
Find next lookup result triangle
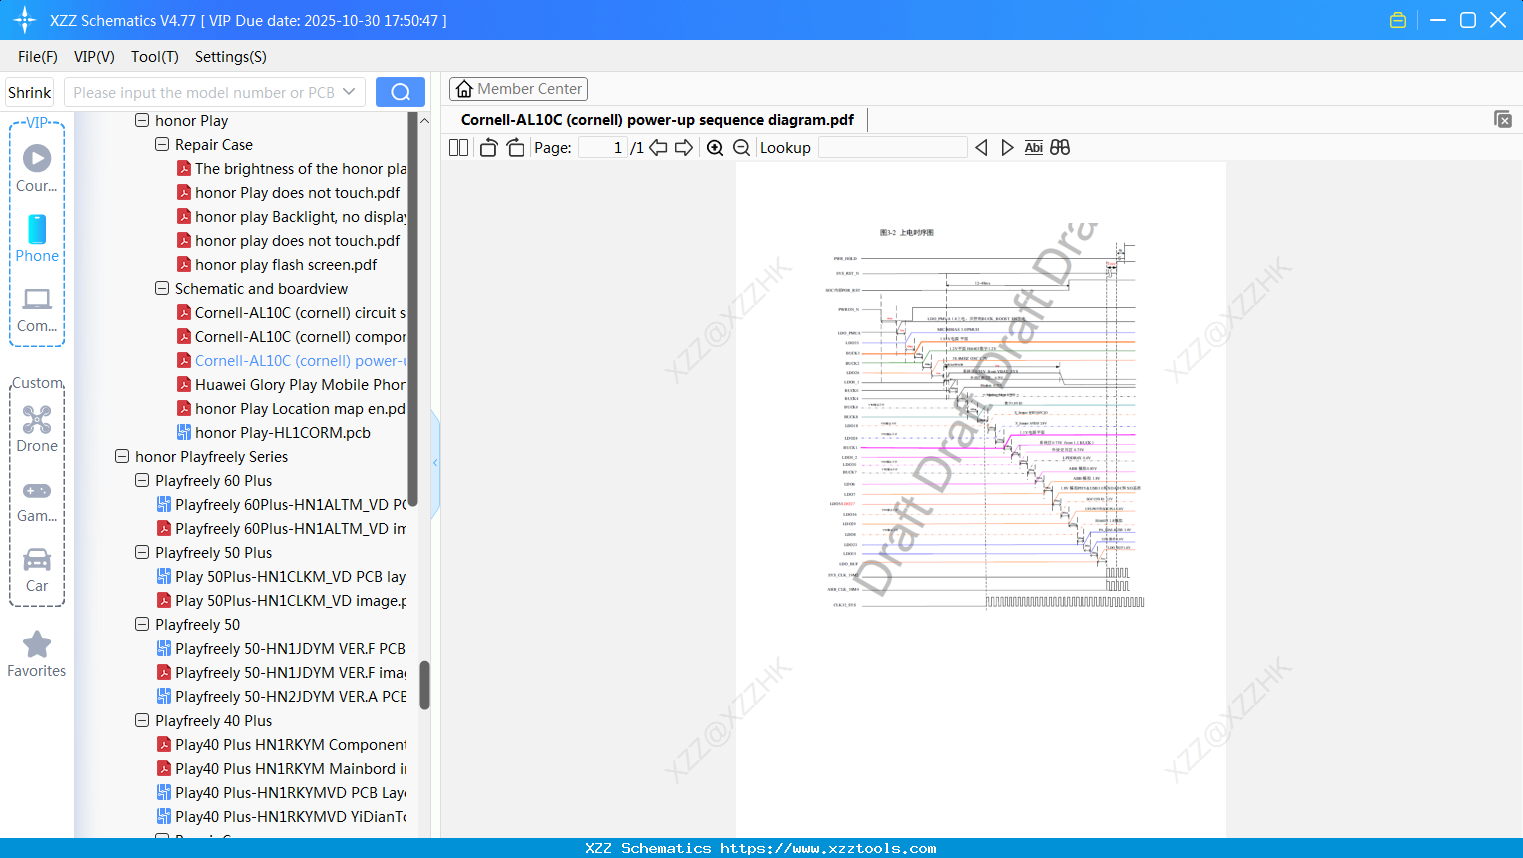click(1007, 148)
